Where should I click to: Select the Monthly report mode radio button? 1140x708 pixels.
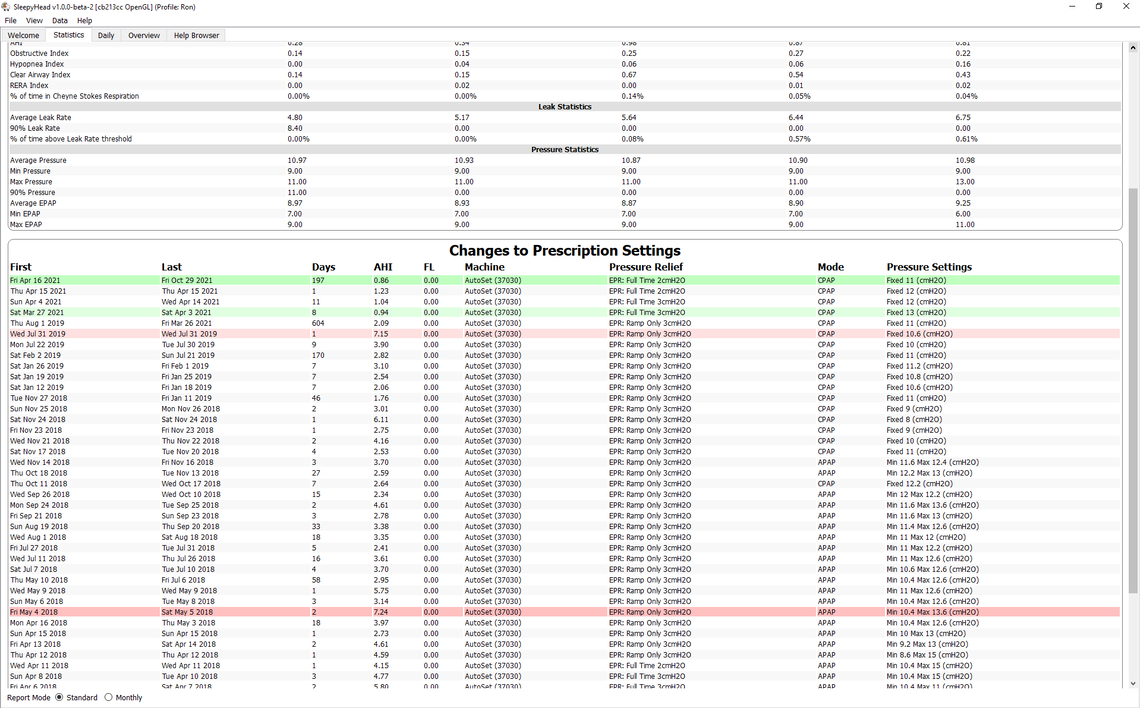point(108,697)
